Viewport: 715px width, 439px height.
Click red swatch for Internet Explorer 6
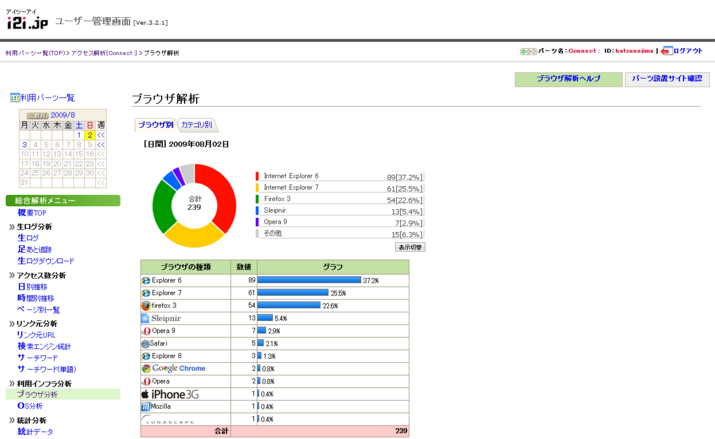coord(257,176)
